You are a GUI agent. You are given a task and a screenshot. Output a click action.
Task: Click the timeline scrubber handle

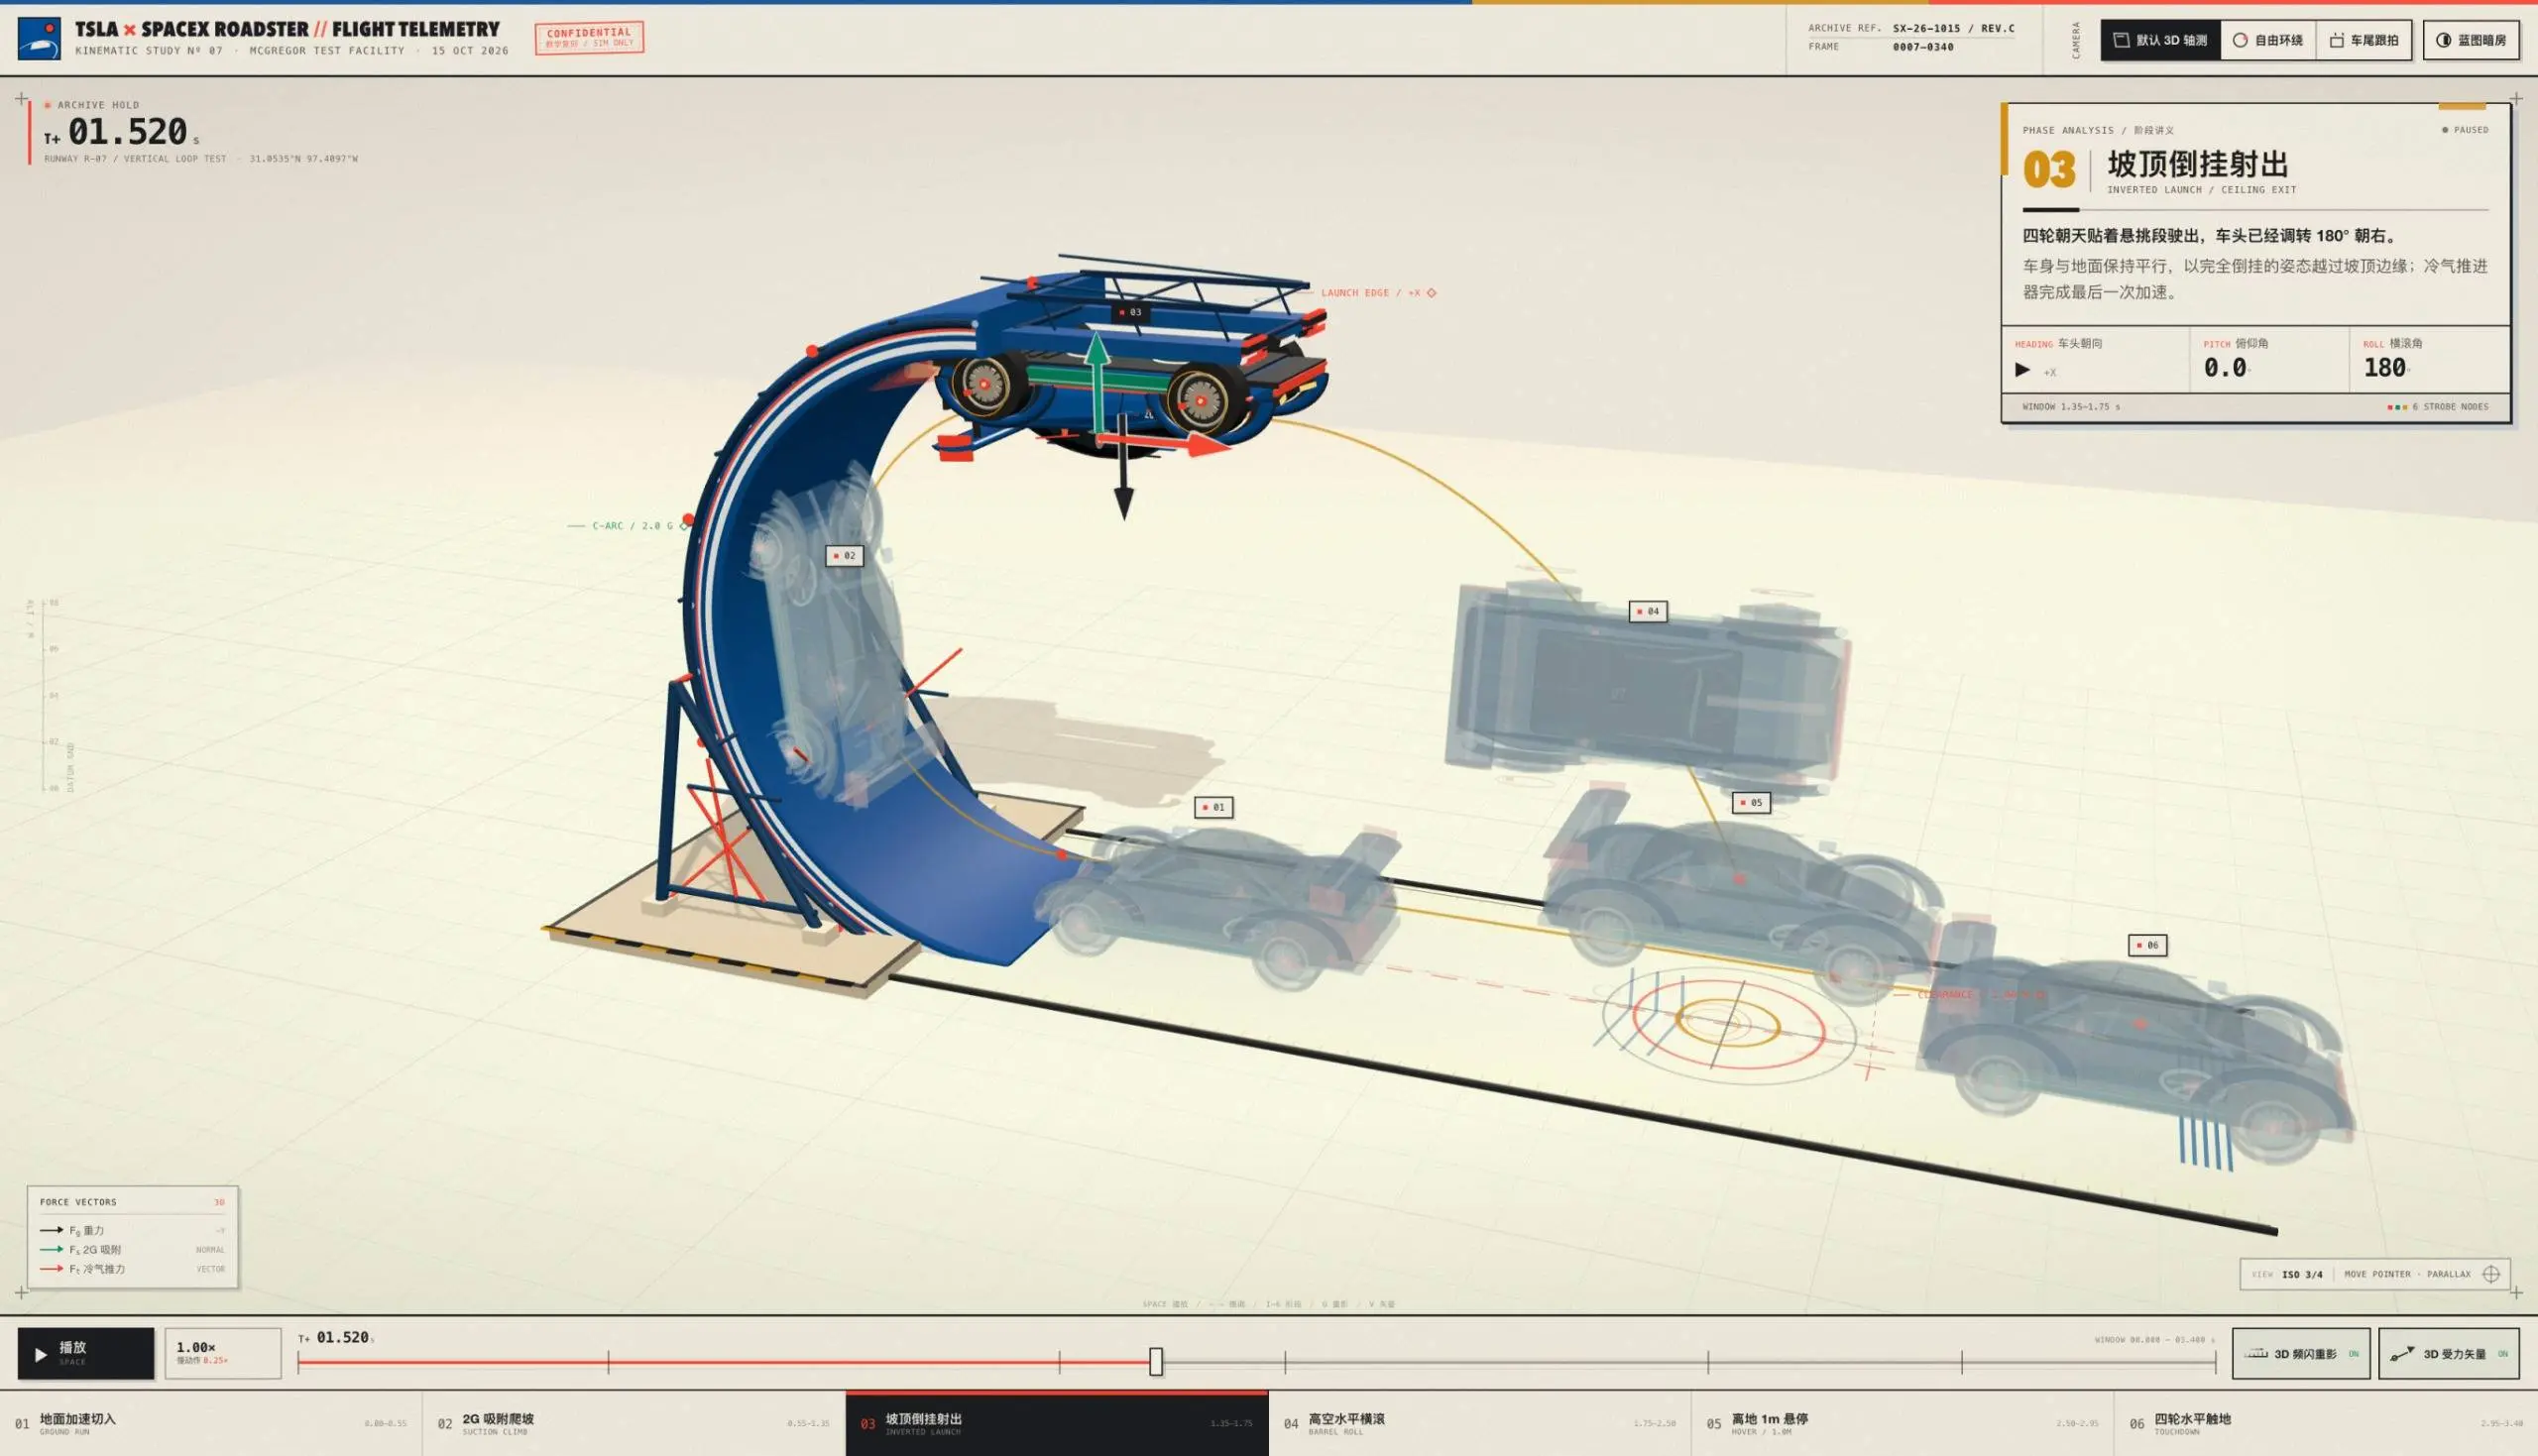click(1156, 1361)
